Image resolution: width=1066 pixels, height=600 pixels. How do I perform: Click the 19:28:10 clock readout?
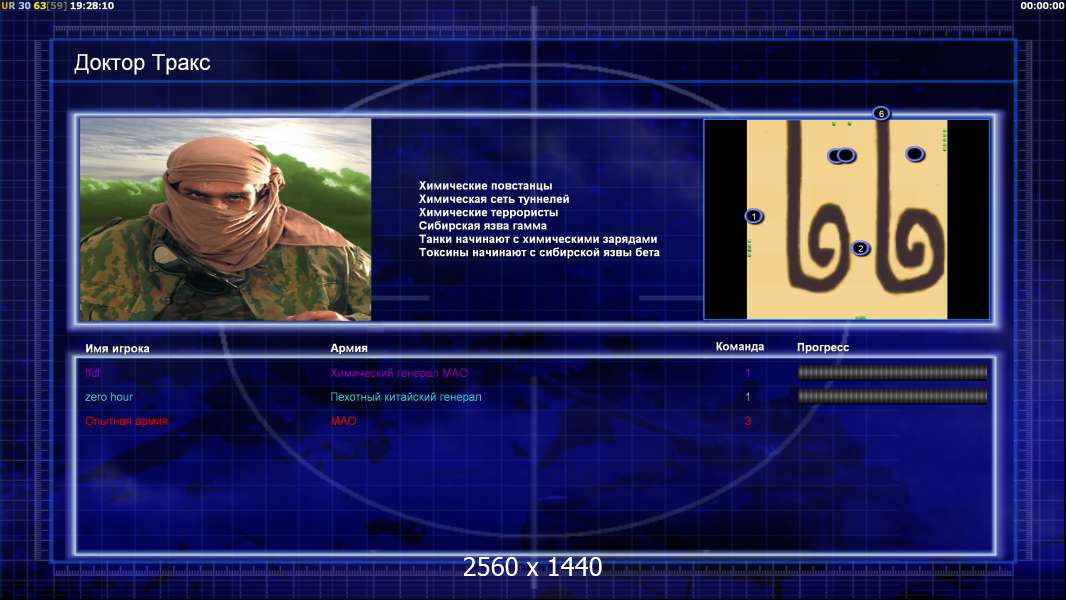click(92, 5)
